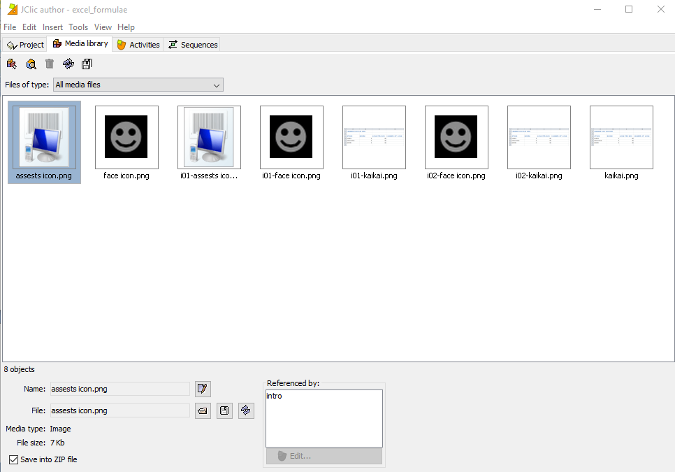675x472 pixels.
Task: Click the add media object toolbar icon
Action: tap(12, 64)
